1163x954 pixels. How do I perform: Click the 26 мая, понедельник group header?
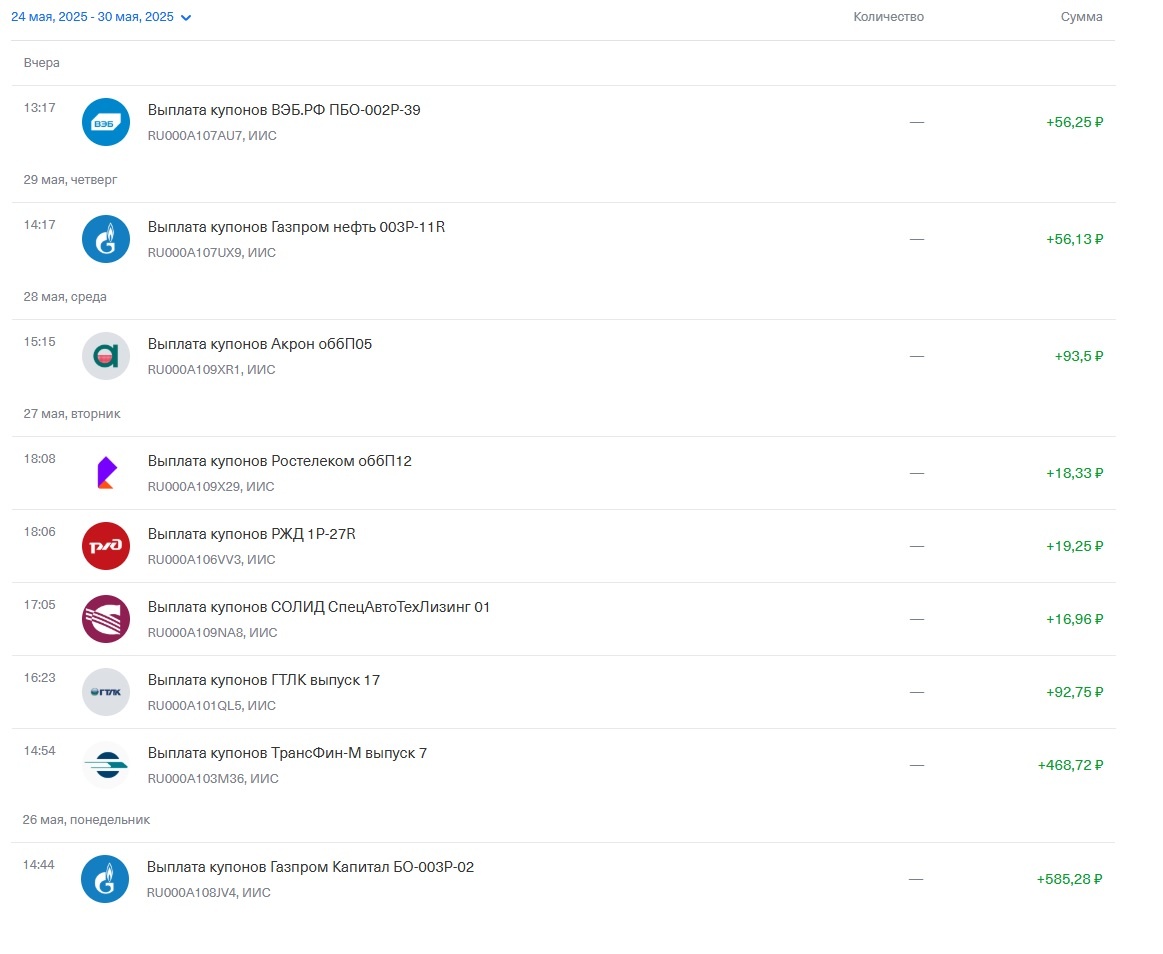tap(86, 820)
